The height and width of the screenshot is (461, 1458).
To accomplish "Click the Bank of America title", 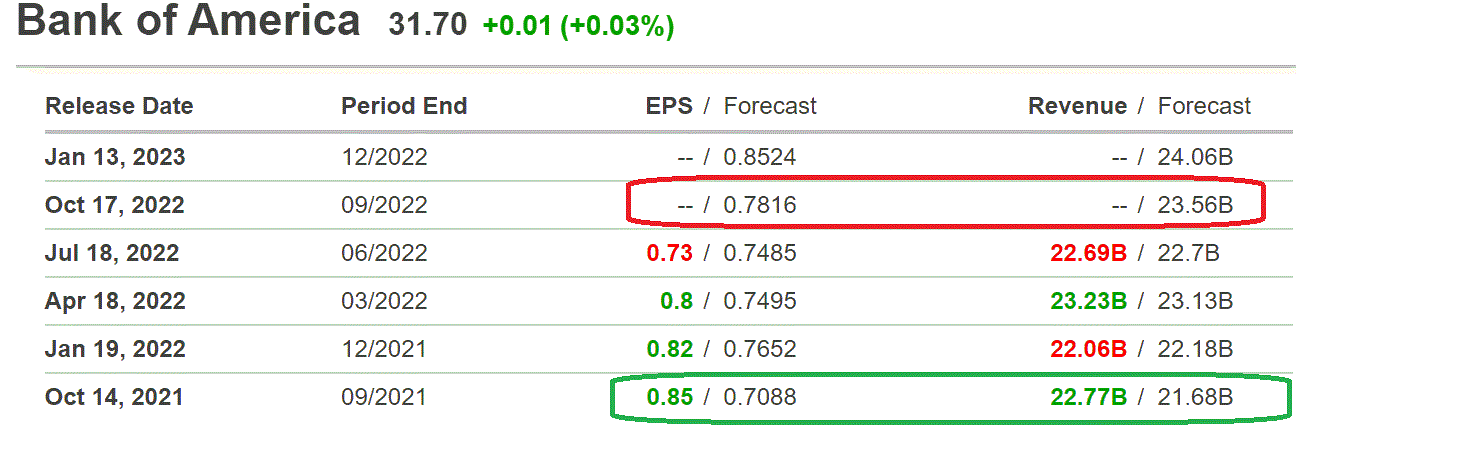I will point(189,21).
